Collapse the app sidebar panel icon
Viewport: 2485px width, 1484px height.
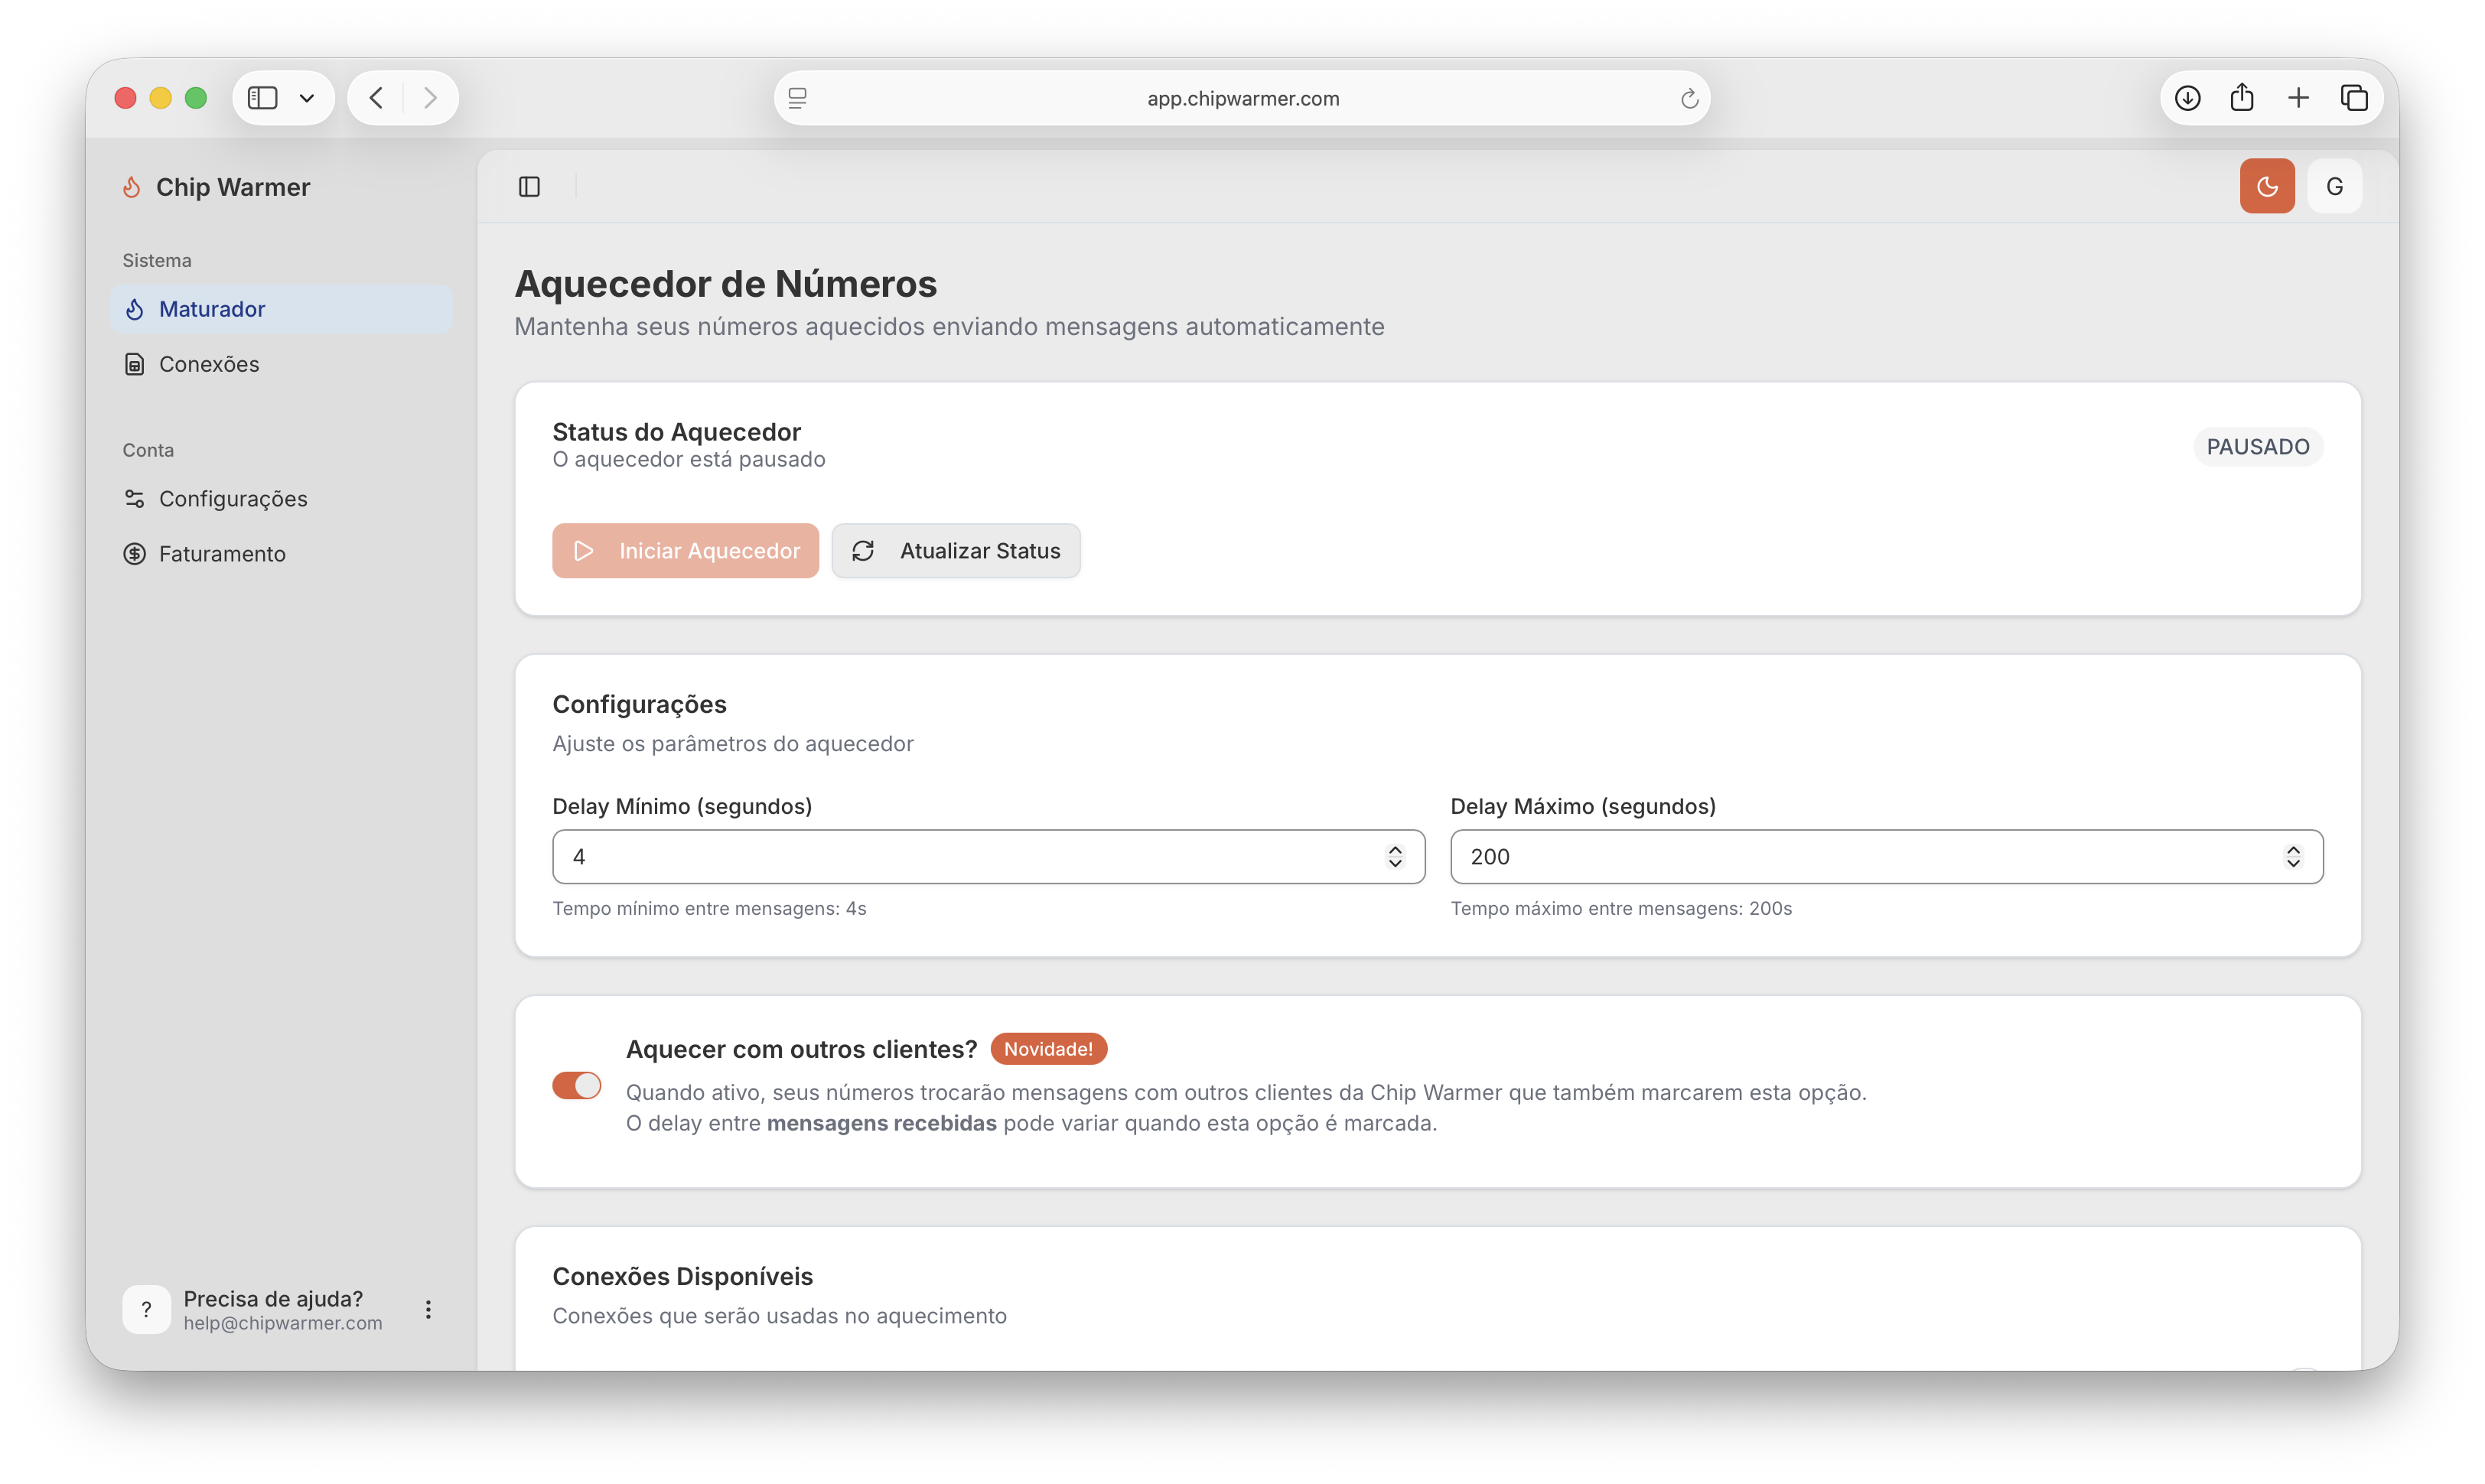(x=529, y=186)
